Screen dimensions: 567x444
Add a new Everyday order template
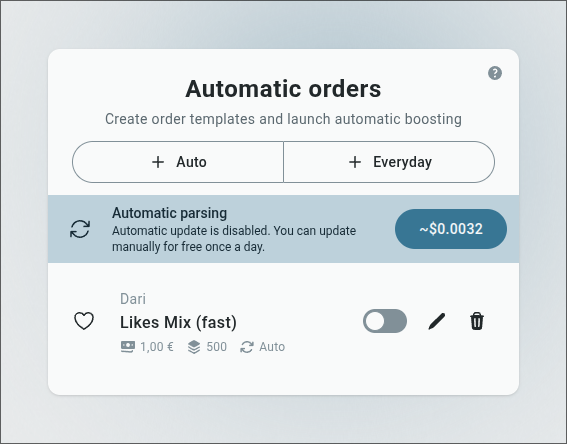389,162
